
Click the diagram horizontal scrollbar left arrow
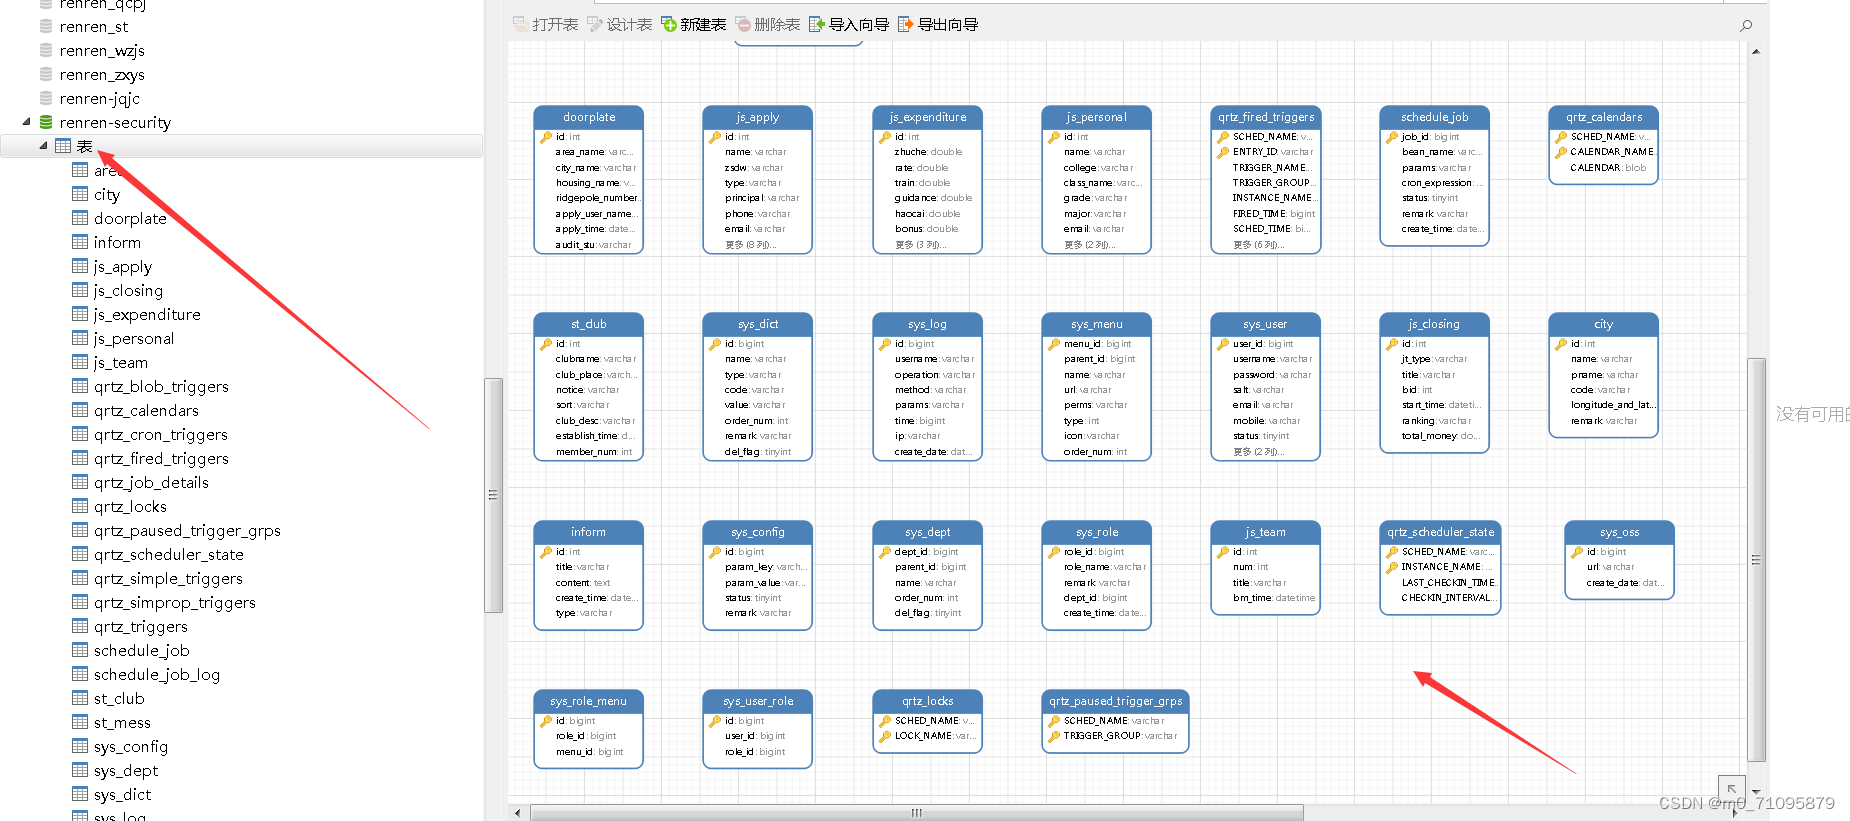coord(517,813)
